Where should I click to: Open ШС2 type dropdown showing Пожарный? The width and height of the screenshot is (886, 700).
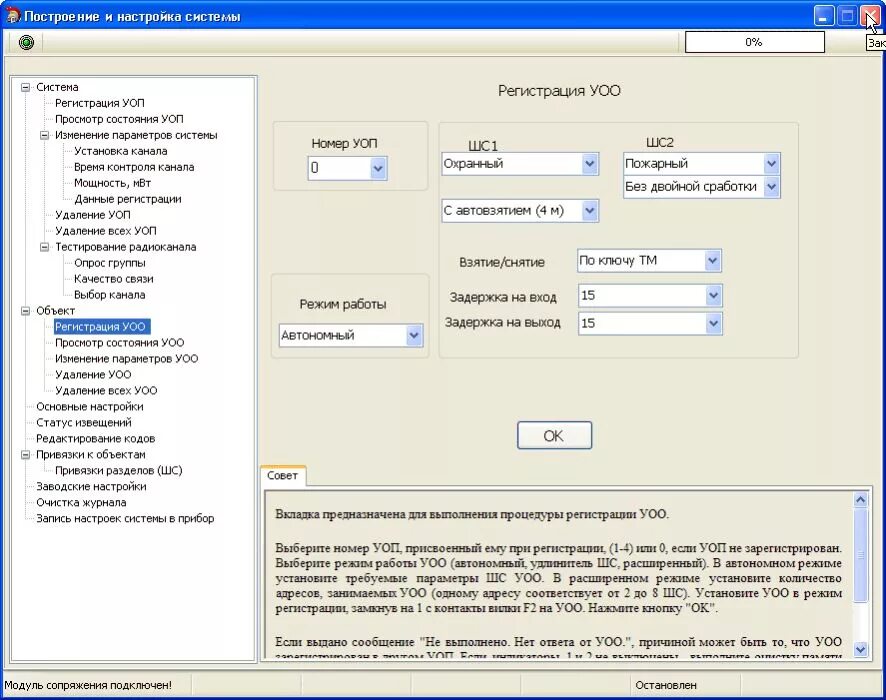[771, 164]
